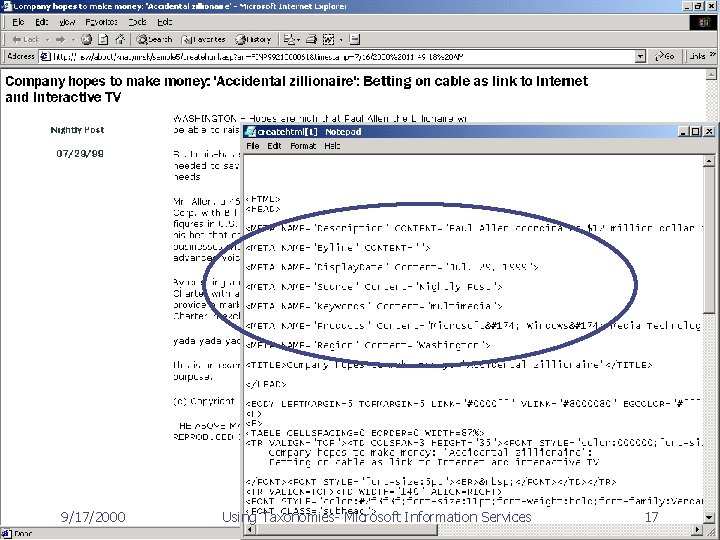Open the Forward button history dropdown arrow

73,39
